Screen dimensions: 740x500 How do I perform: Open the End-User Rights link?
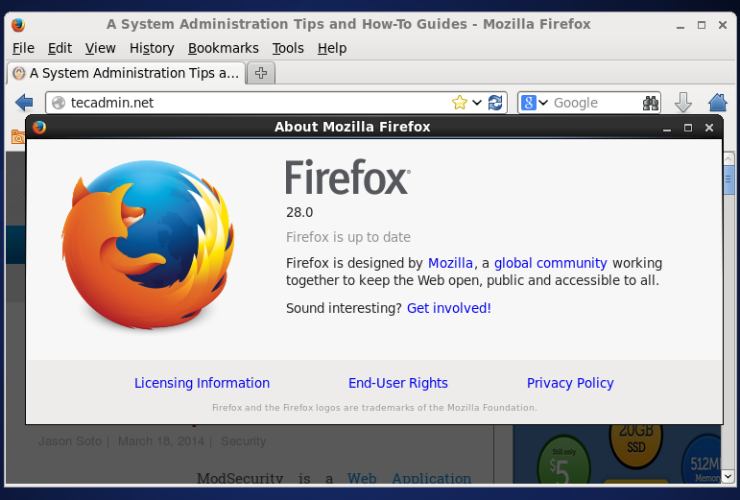point(398,383)
